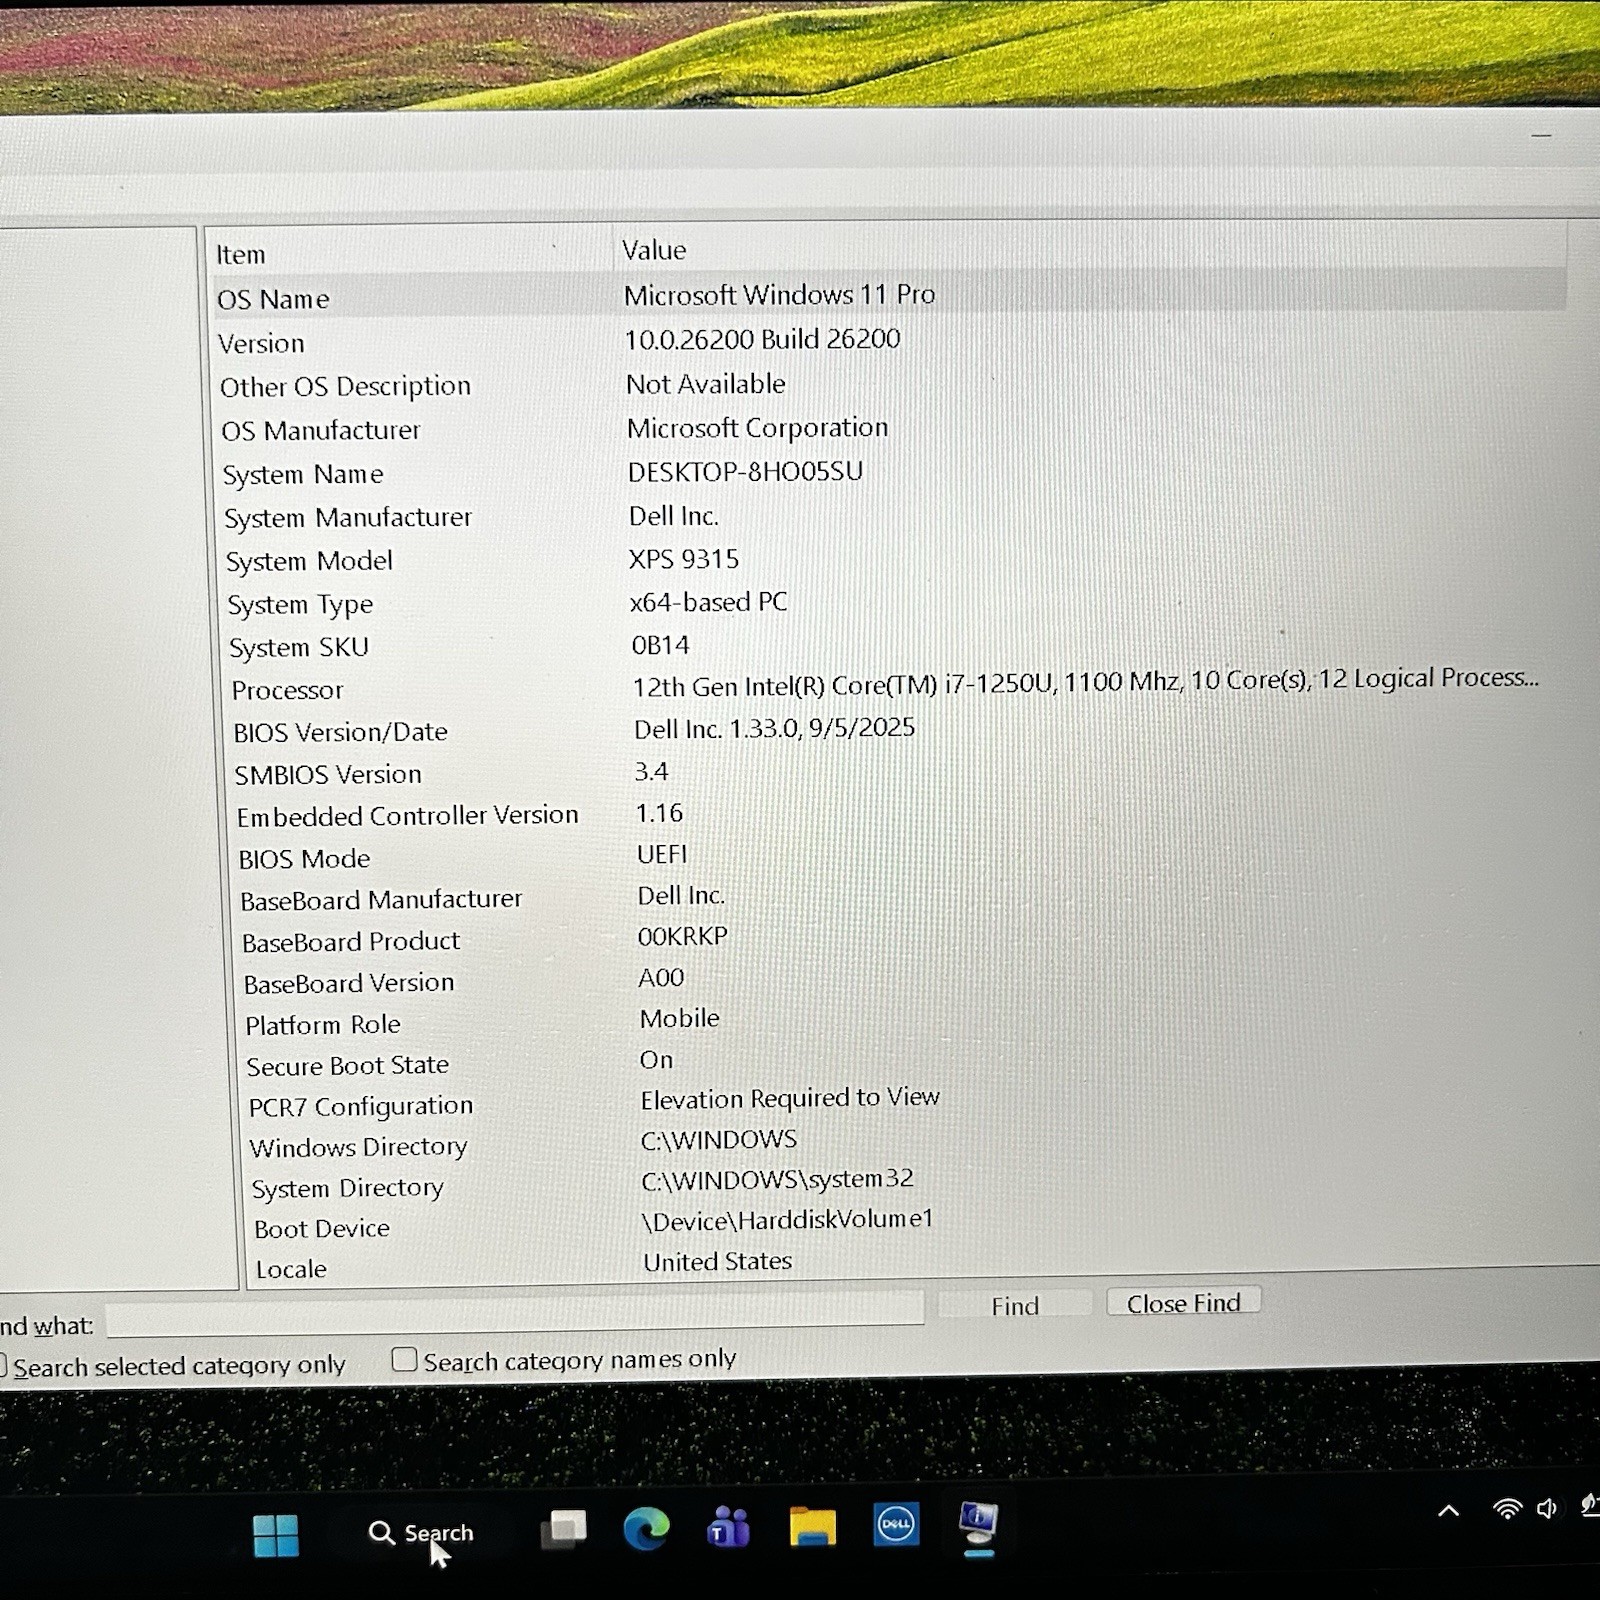Image resolution: width=1600 pixels, height=1600 pixels.
Task: Click the value \Device\HarddiskVolume1
Action: (x=787, y=1220)
